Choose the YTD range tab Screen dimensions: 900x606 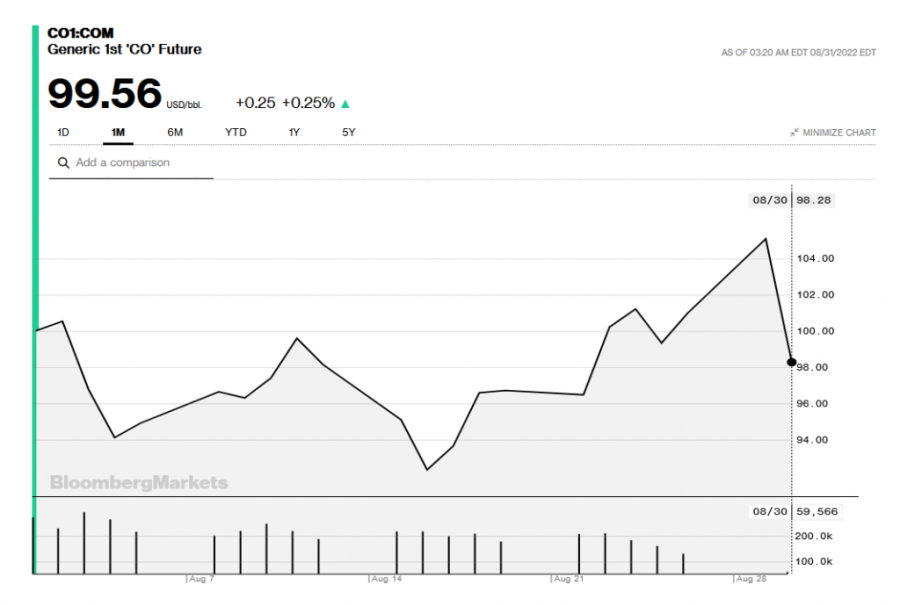click(235, 132)
